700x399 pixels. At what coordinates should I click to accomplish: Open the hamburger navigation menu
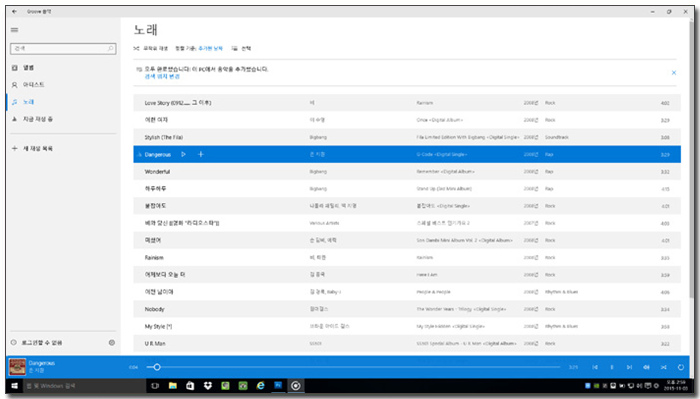point(15,30)
